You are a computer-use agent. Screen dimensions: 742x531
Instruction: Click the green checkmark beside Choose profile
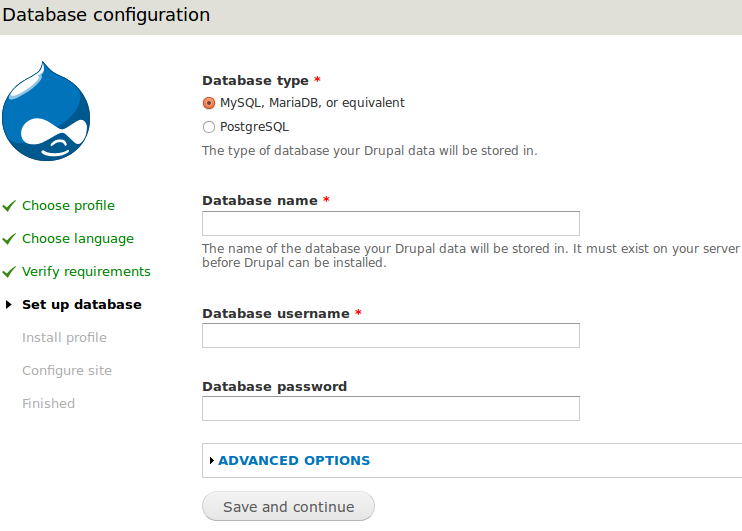[9, 206]
